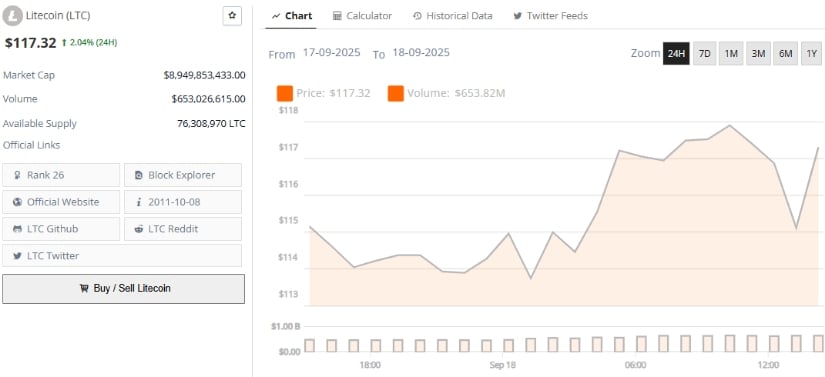Click the Official Links label
Screen dimensions: 825x377
tap(32, 145)
